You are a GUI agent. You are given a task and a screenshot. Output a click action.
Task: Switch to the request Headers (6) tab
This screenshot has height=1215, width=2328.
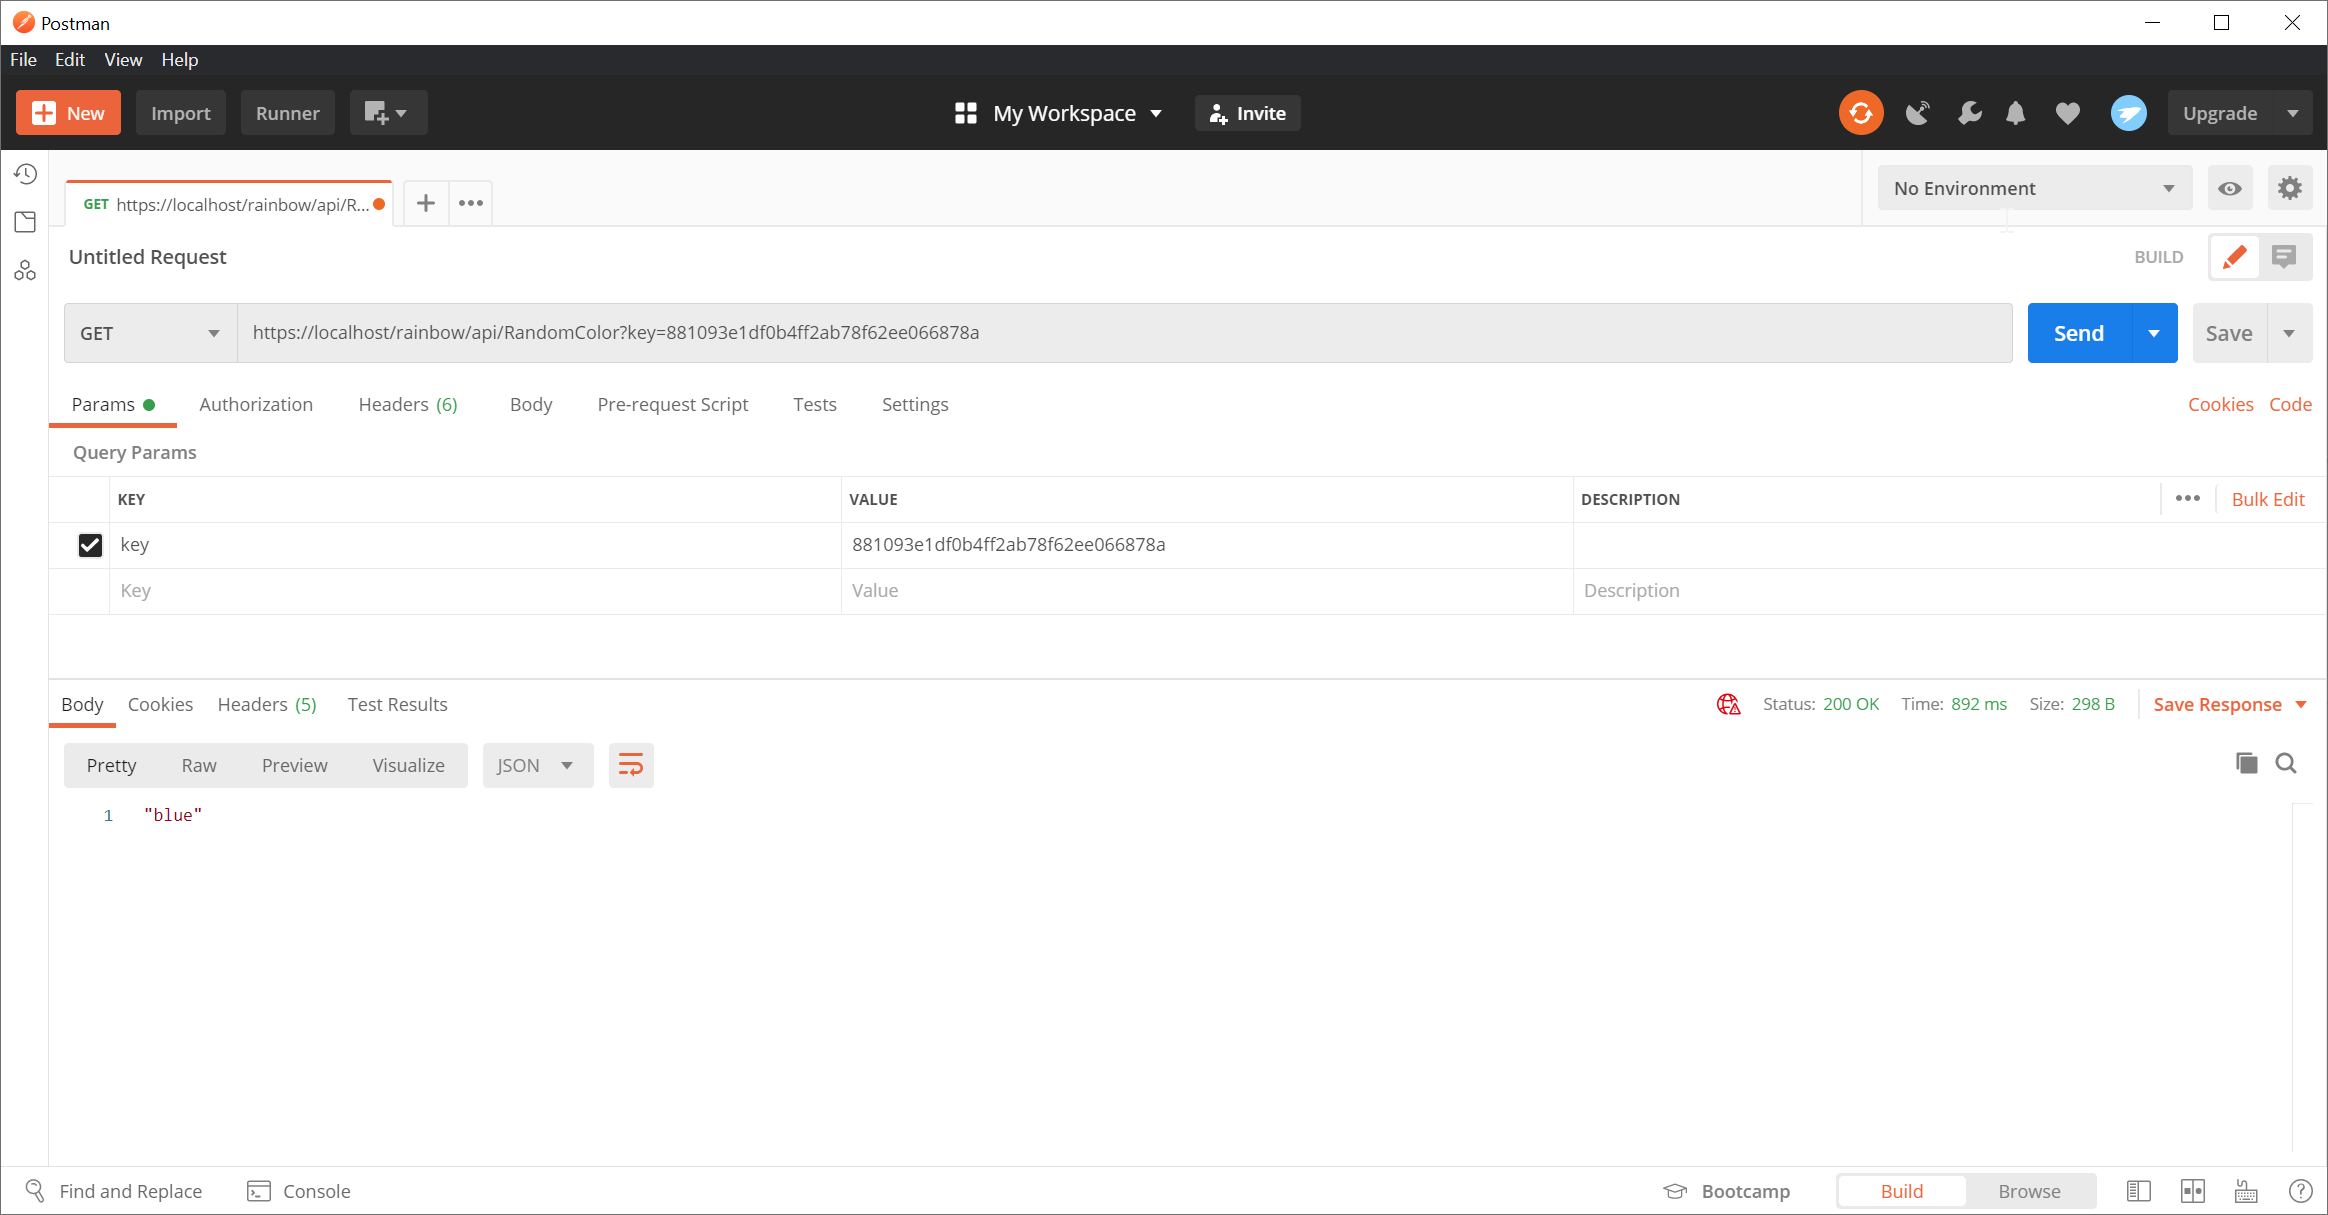(x=408, y=404)
